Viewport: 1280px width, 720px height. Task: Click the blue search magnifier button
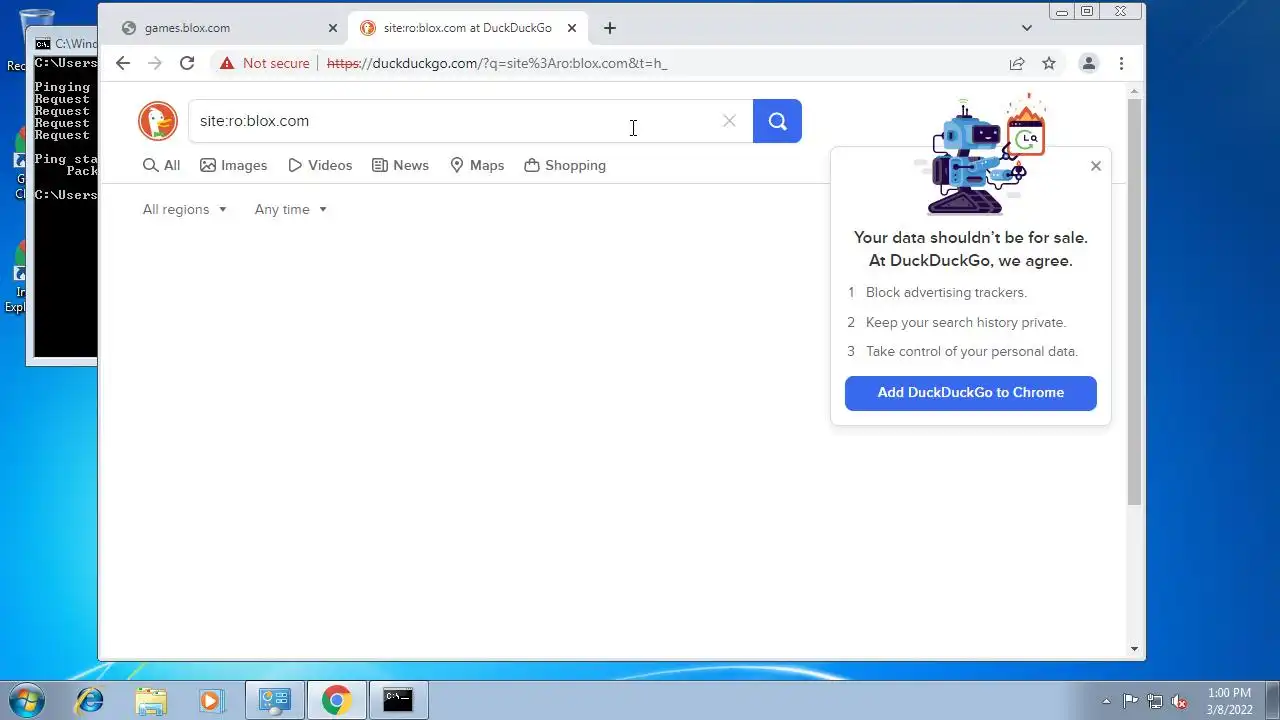pyautogui.click(x=777, y=121)
